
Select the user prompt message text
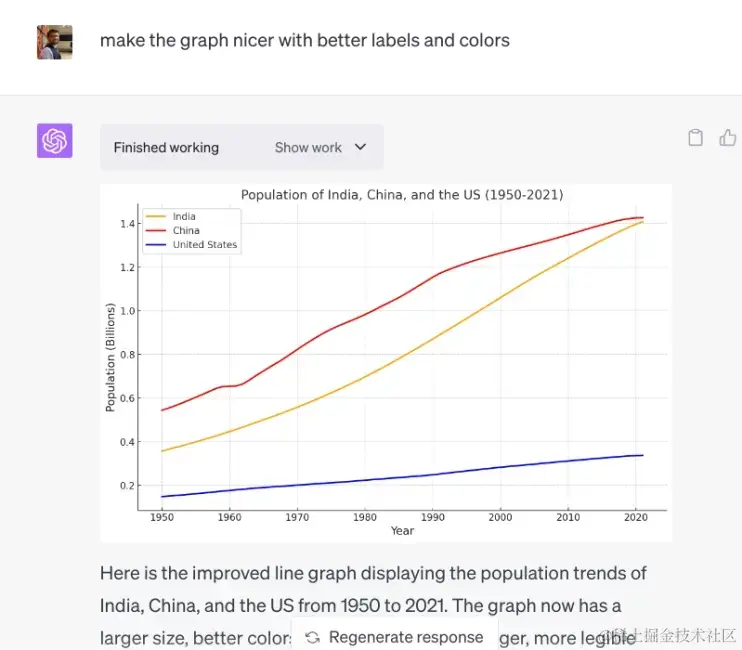point(305,41)
